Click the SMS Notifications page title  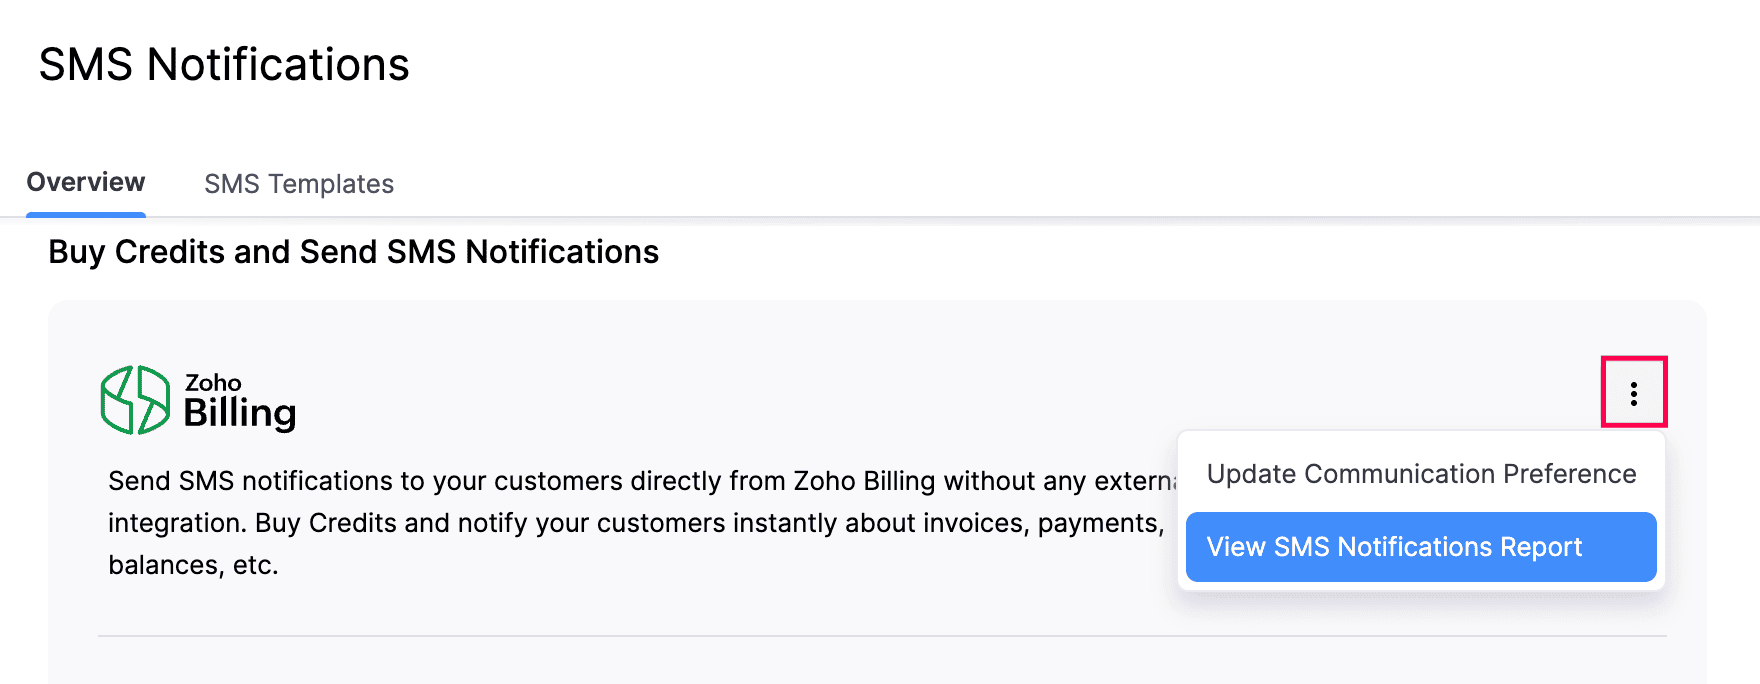coord(224,65)
